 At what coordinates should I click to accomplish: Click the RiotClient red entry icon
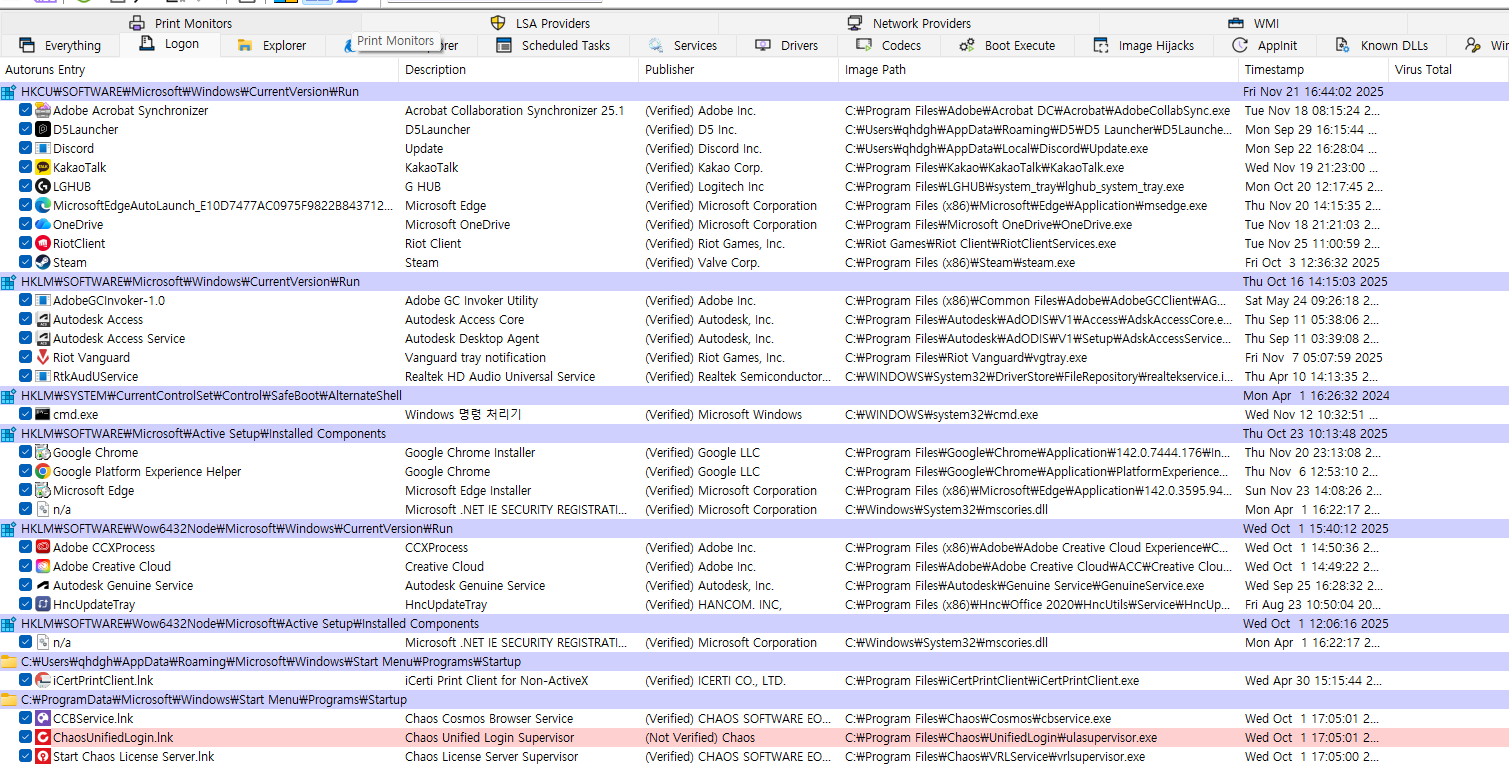(43, 243)
